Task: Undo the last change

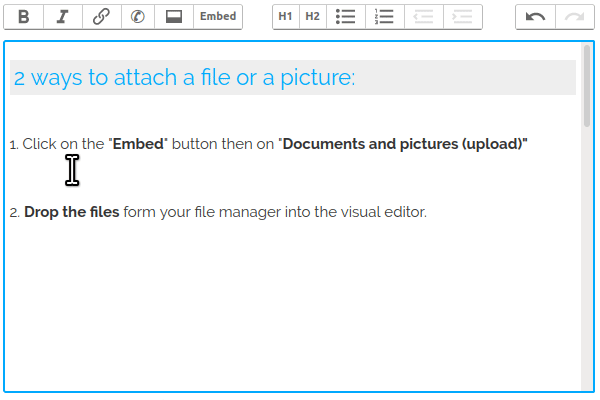Action: click(x=535, y=17)
